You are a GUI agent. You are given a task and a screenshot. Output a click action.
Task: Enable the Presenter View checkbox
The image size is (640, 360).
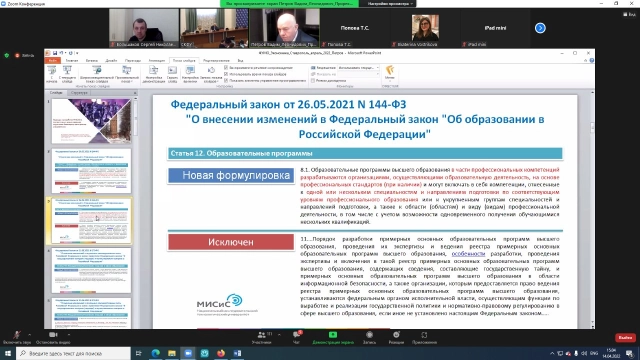tap(313, 80)
